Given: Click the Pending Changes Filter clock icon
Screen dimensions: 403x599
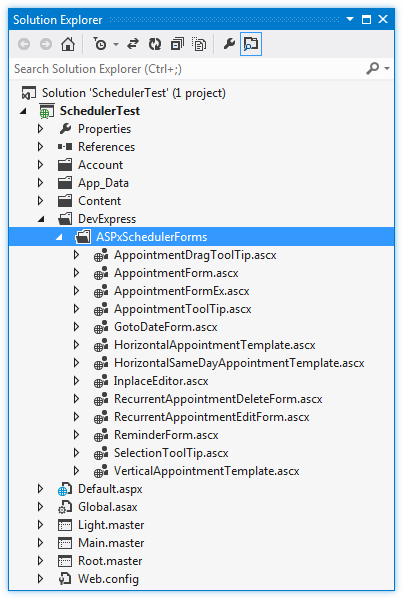Looking at the screenshot, I should click(x=100, y=44).
